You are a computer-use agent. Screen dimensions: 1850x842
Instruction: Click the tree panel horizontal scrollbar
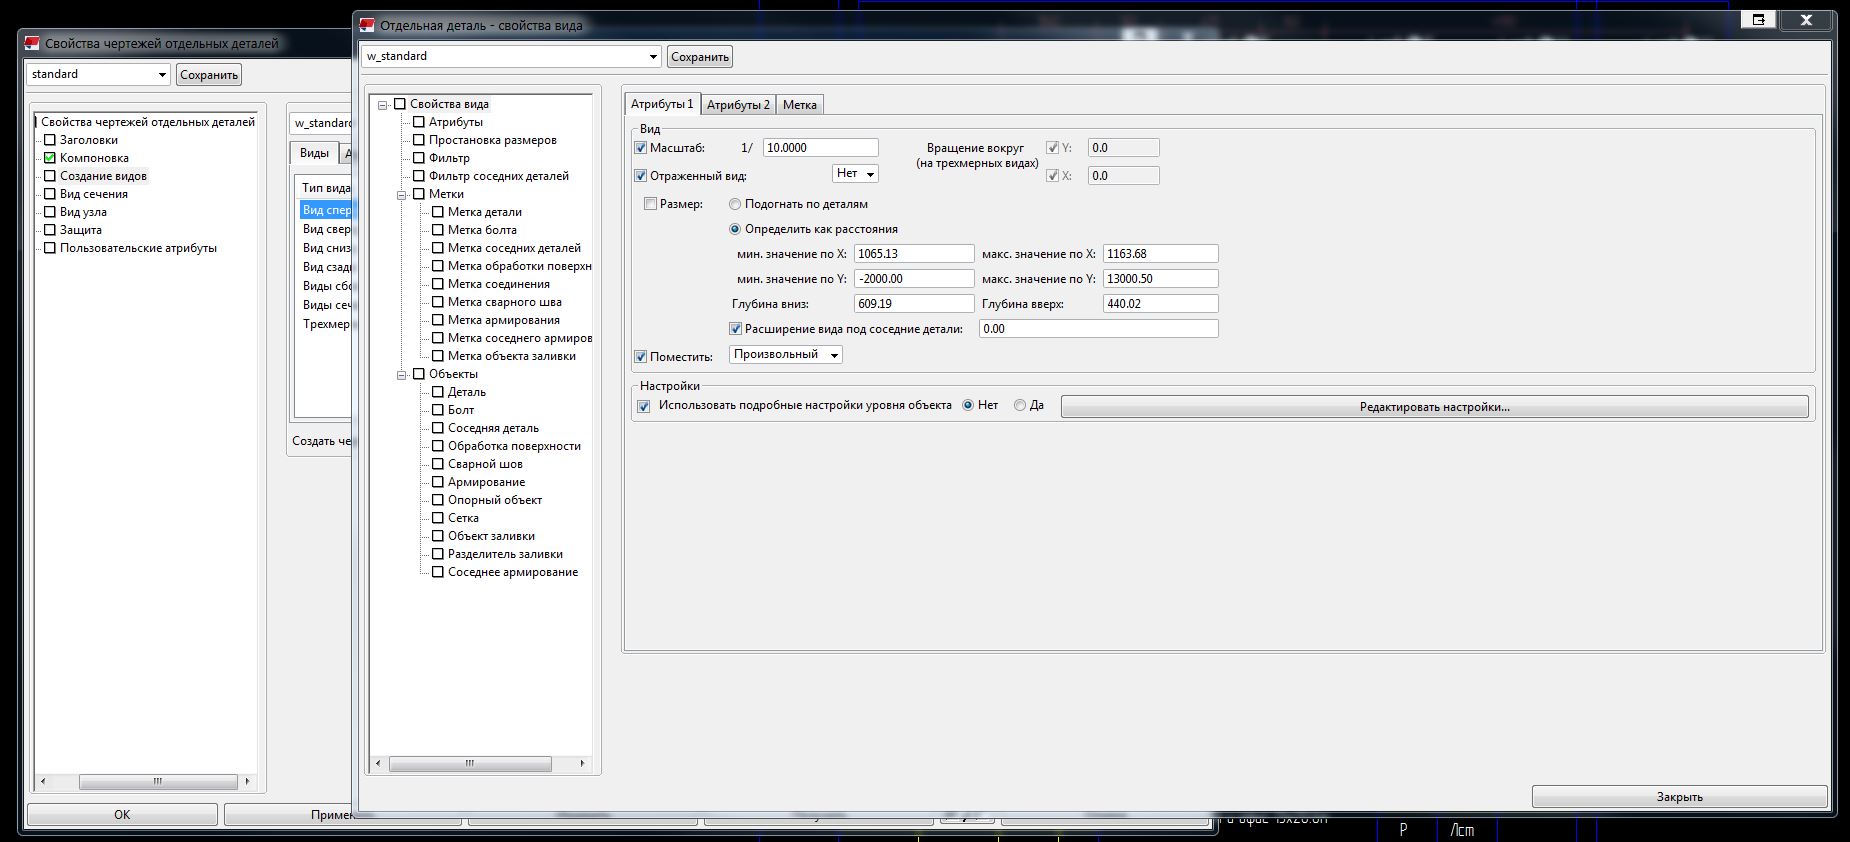(x=470, y=764)
